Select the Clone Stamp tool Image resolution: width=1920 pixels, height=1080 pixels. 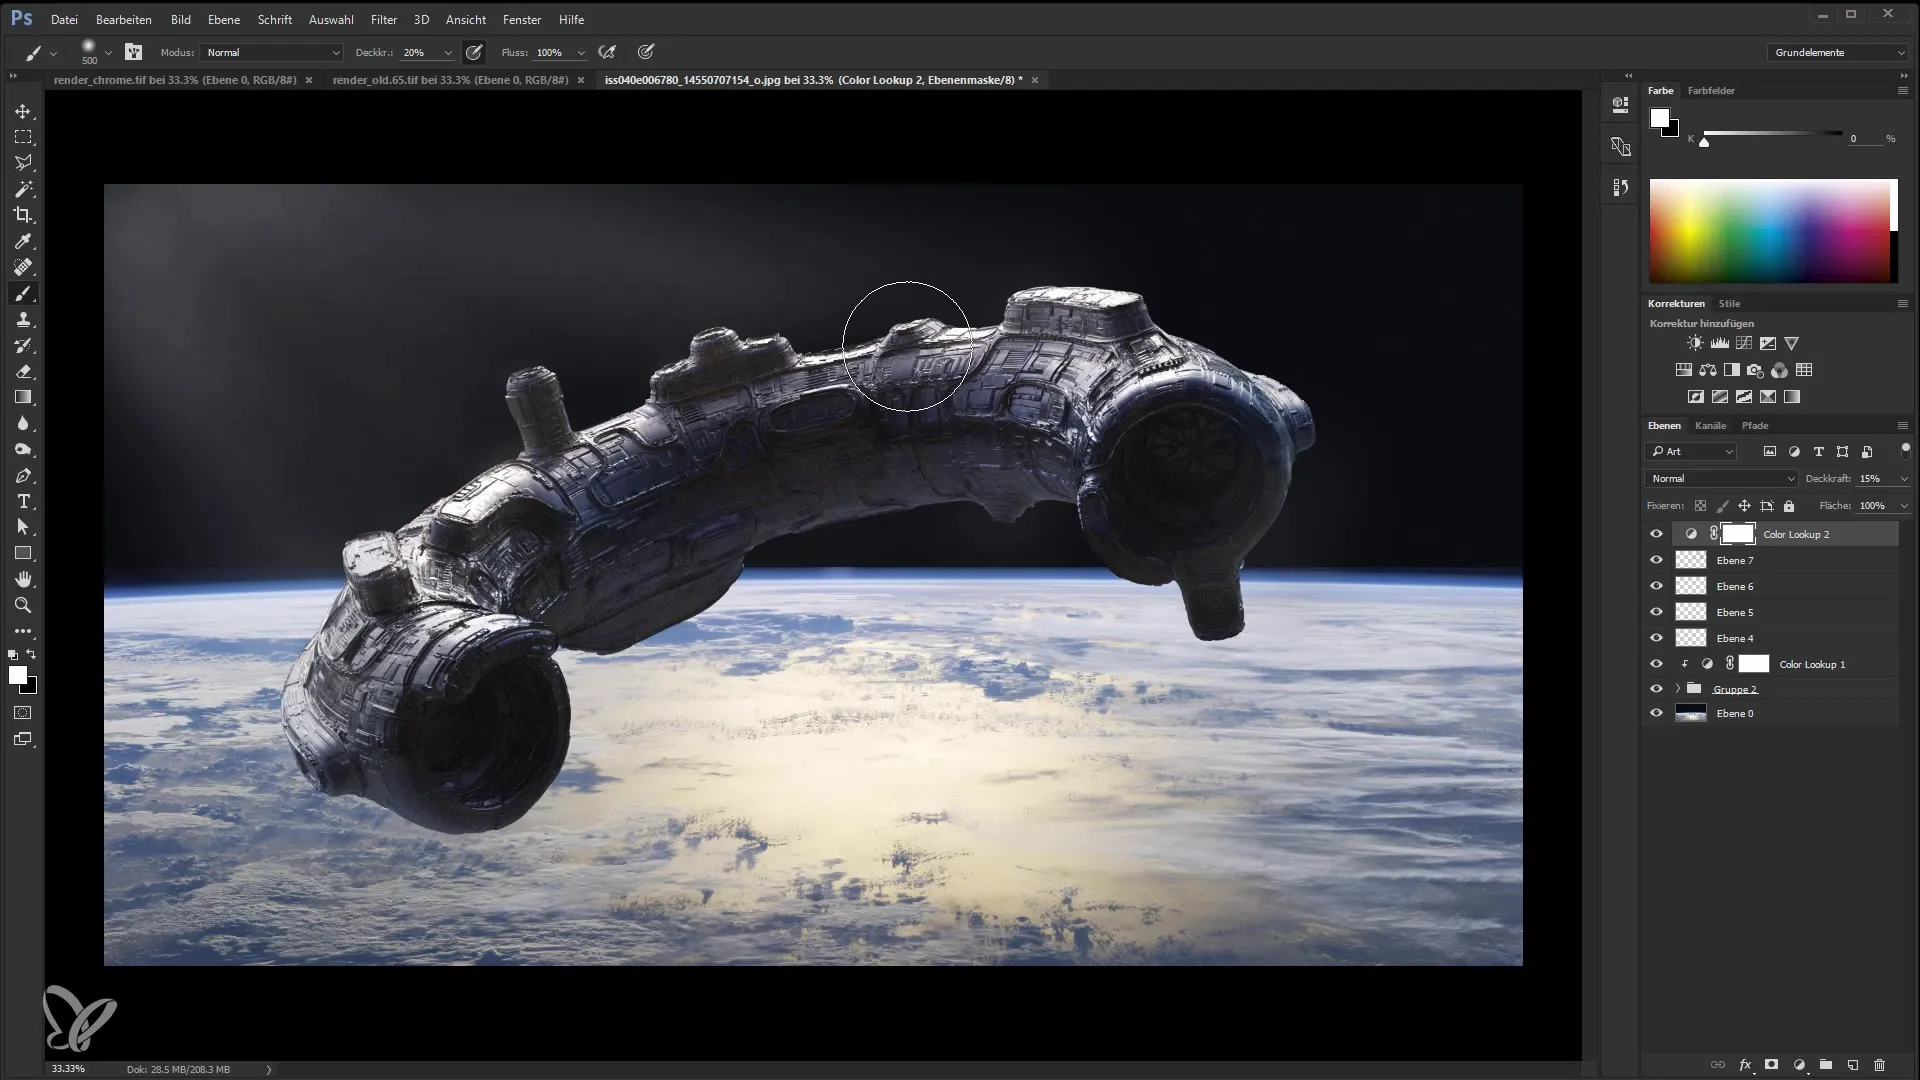[x=23, y=319]
